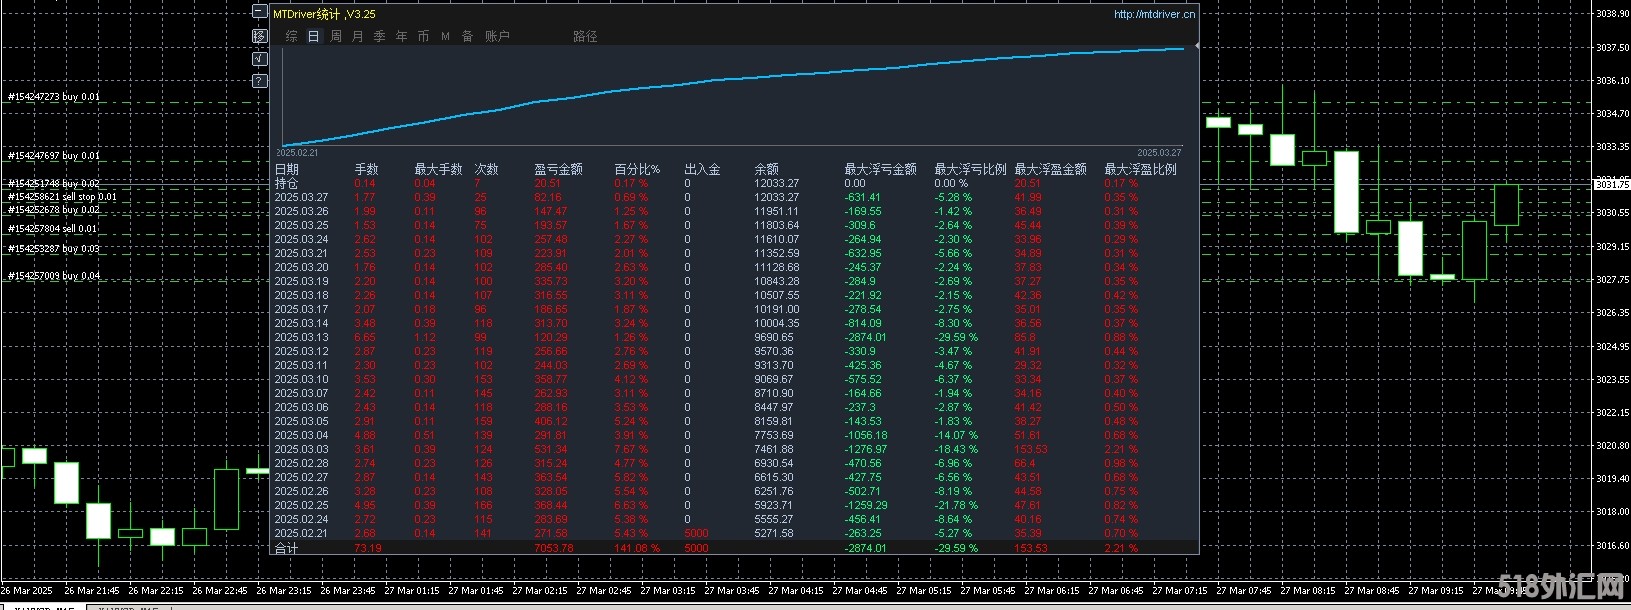The height and width of the screenshot is (610, 1631).
Task: Click the 次数 column header
Action: point(486,169)
